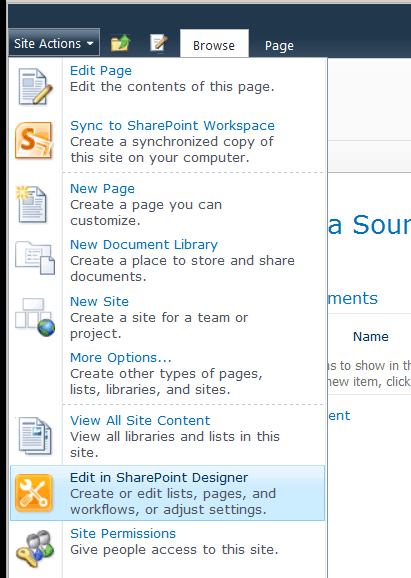Image resolution: width=411 pixels, height=578 pixels.
Task: Click 'Give people access to this site.' description
Action: pyautogui.click(x=174, y=550)
